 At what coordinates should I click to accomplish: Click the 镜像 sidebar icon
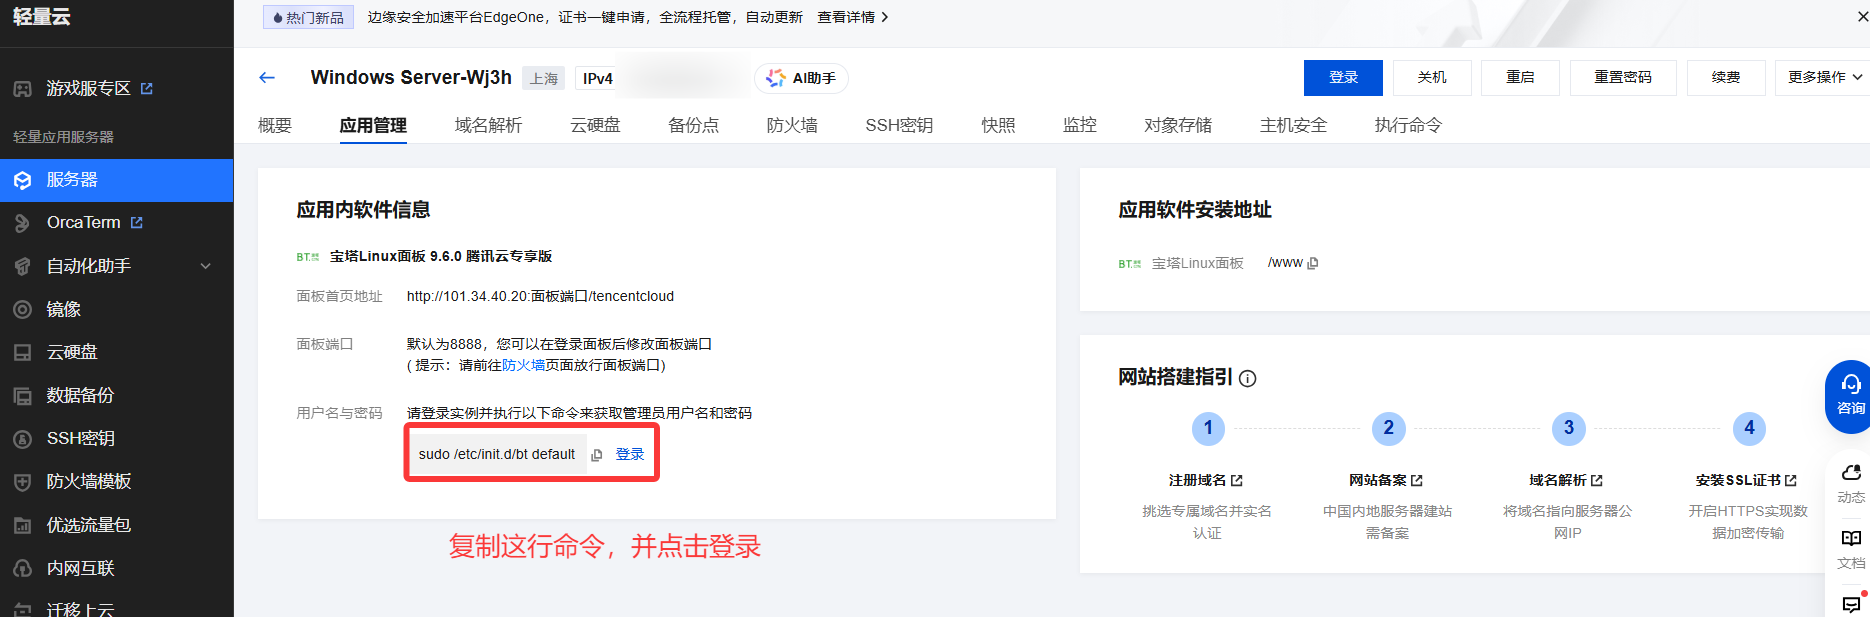tap(22, 309)
